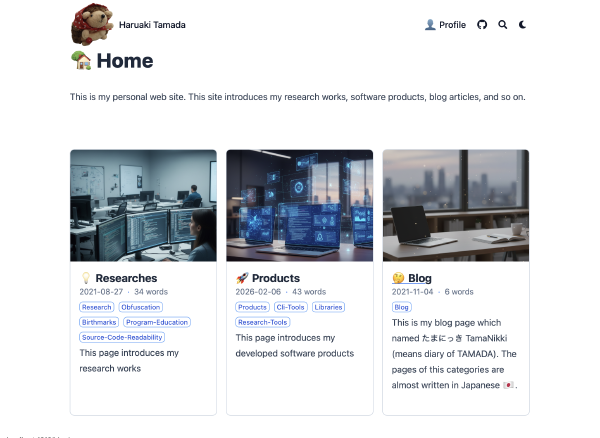Go to Haruaki Tamada site title
Screen dimensions: 600x438
(152, 25)
